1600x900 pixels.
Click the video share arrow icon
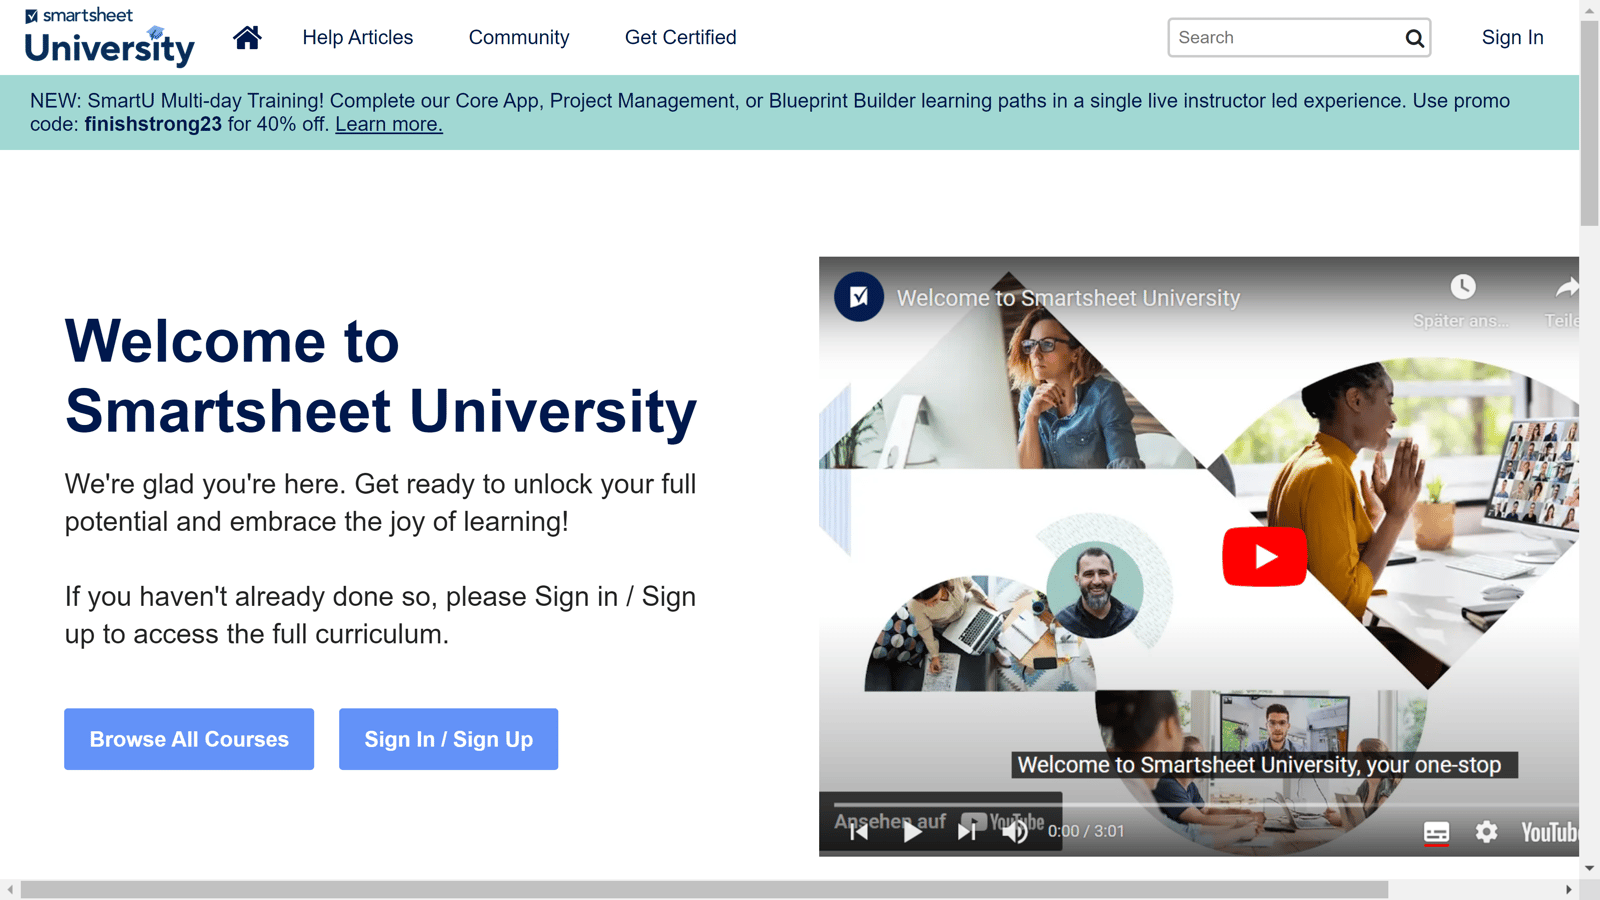pos(1567,288)
